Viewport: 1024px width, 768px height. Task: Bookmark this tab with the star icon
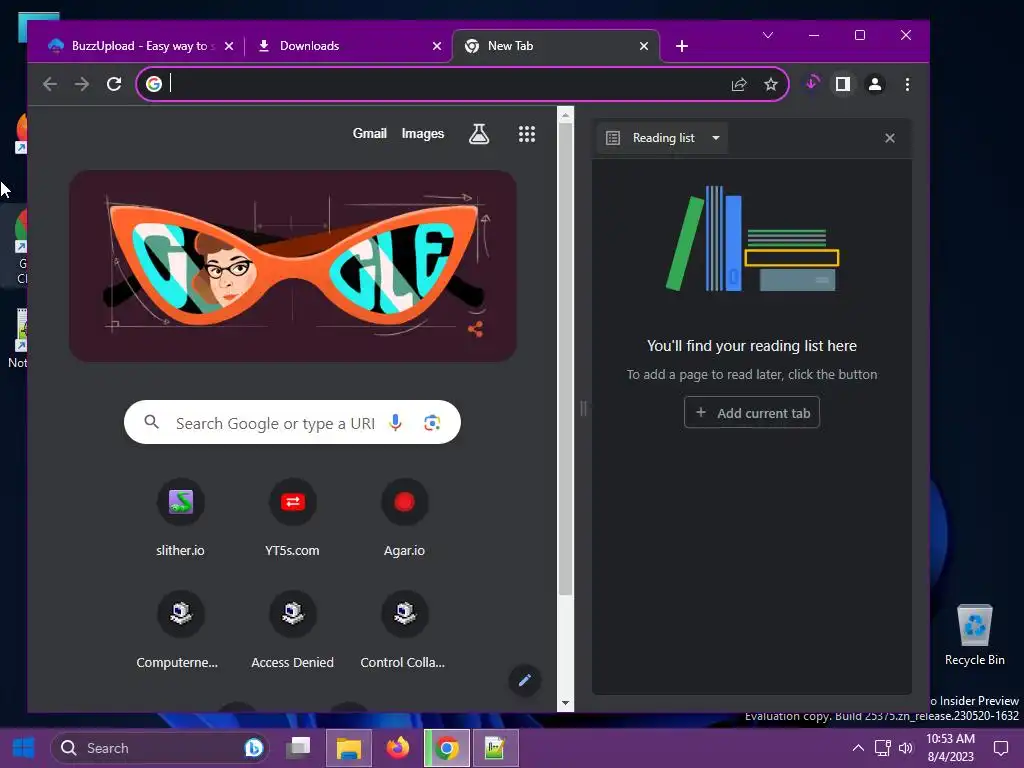tap(771, 84)
